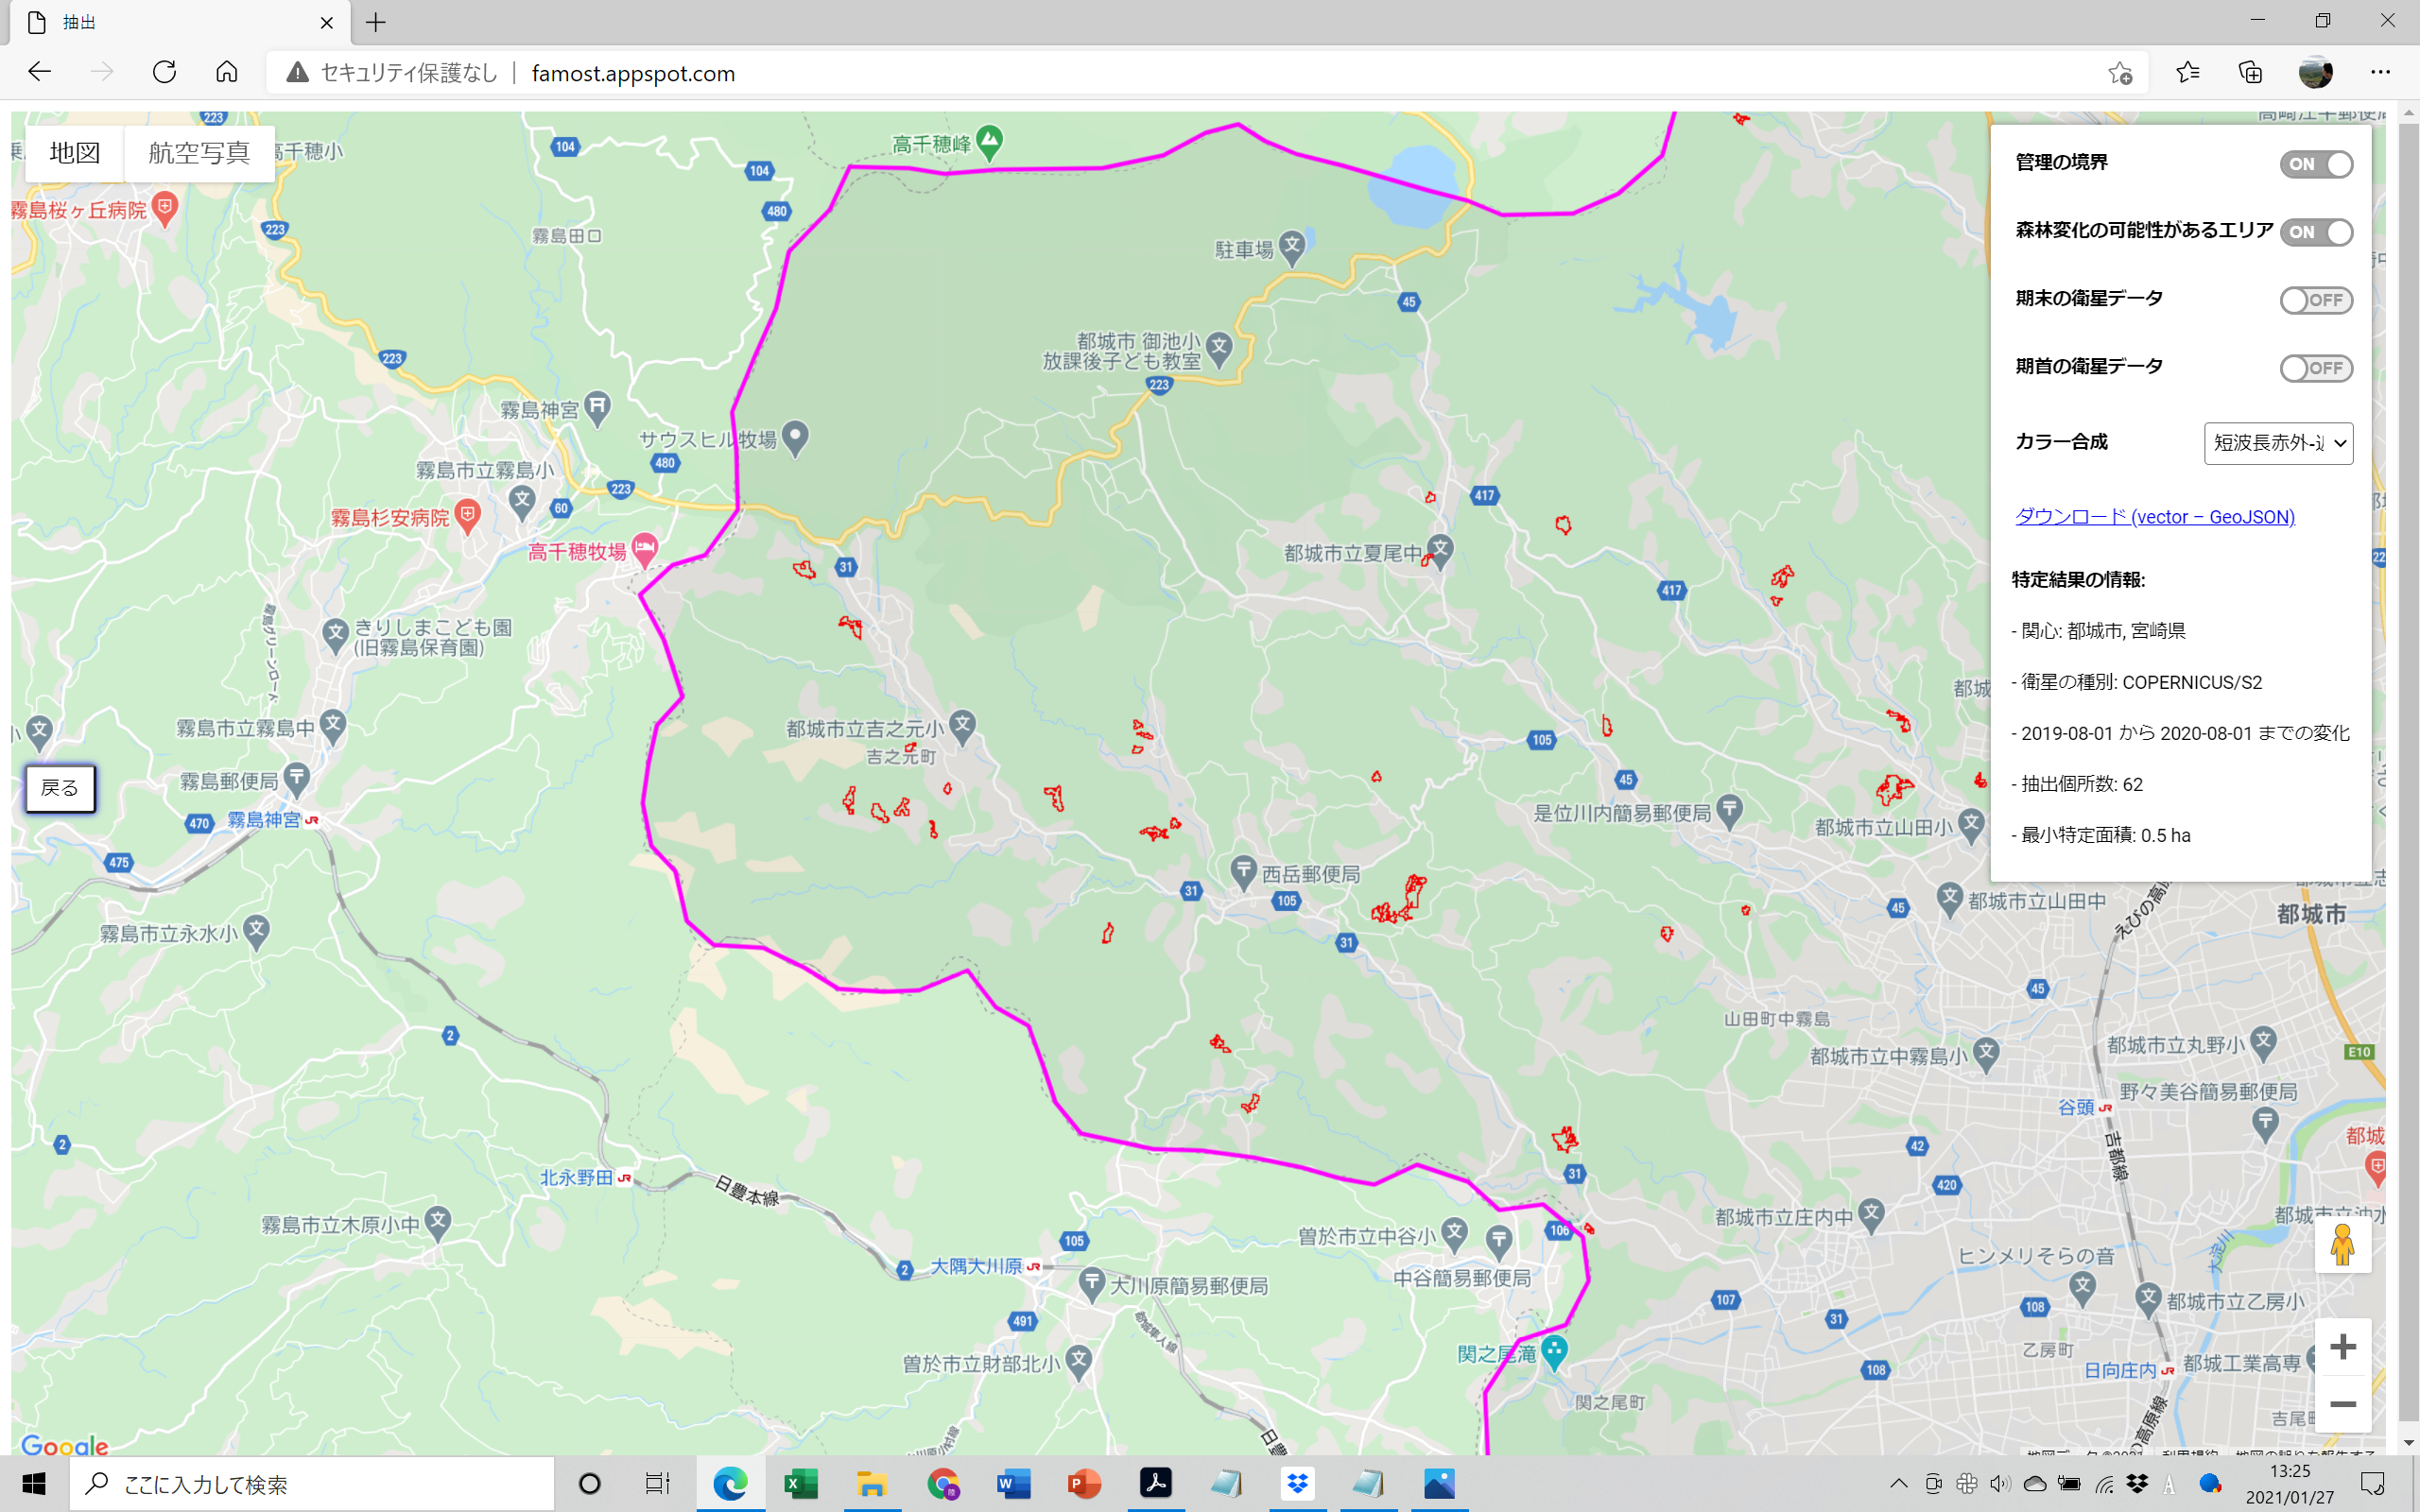Open the browser settings ellipsis menu
The image size is (2420, 1512).
point(2380,72)
